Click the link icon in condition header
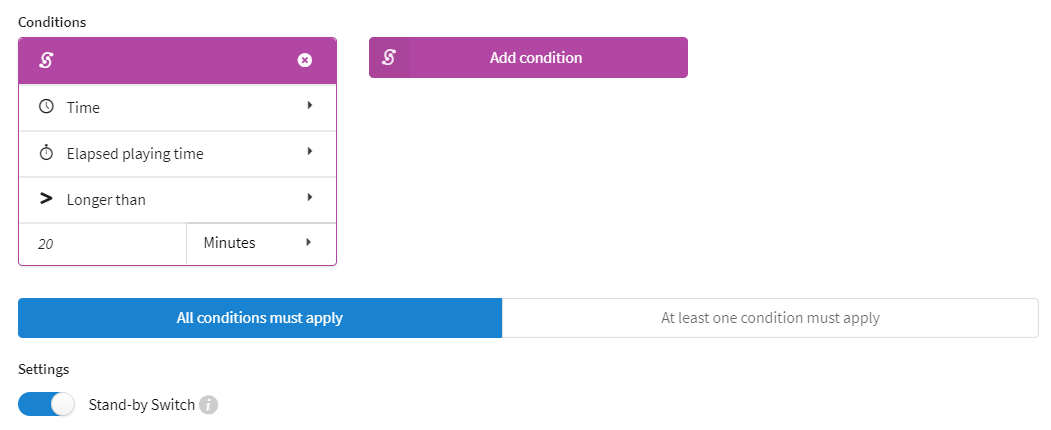This screenshot has width=1051, height=430. click(46, 60)
